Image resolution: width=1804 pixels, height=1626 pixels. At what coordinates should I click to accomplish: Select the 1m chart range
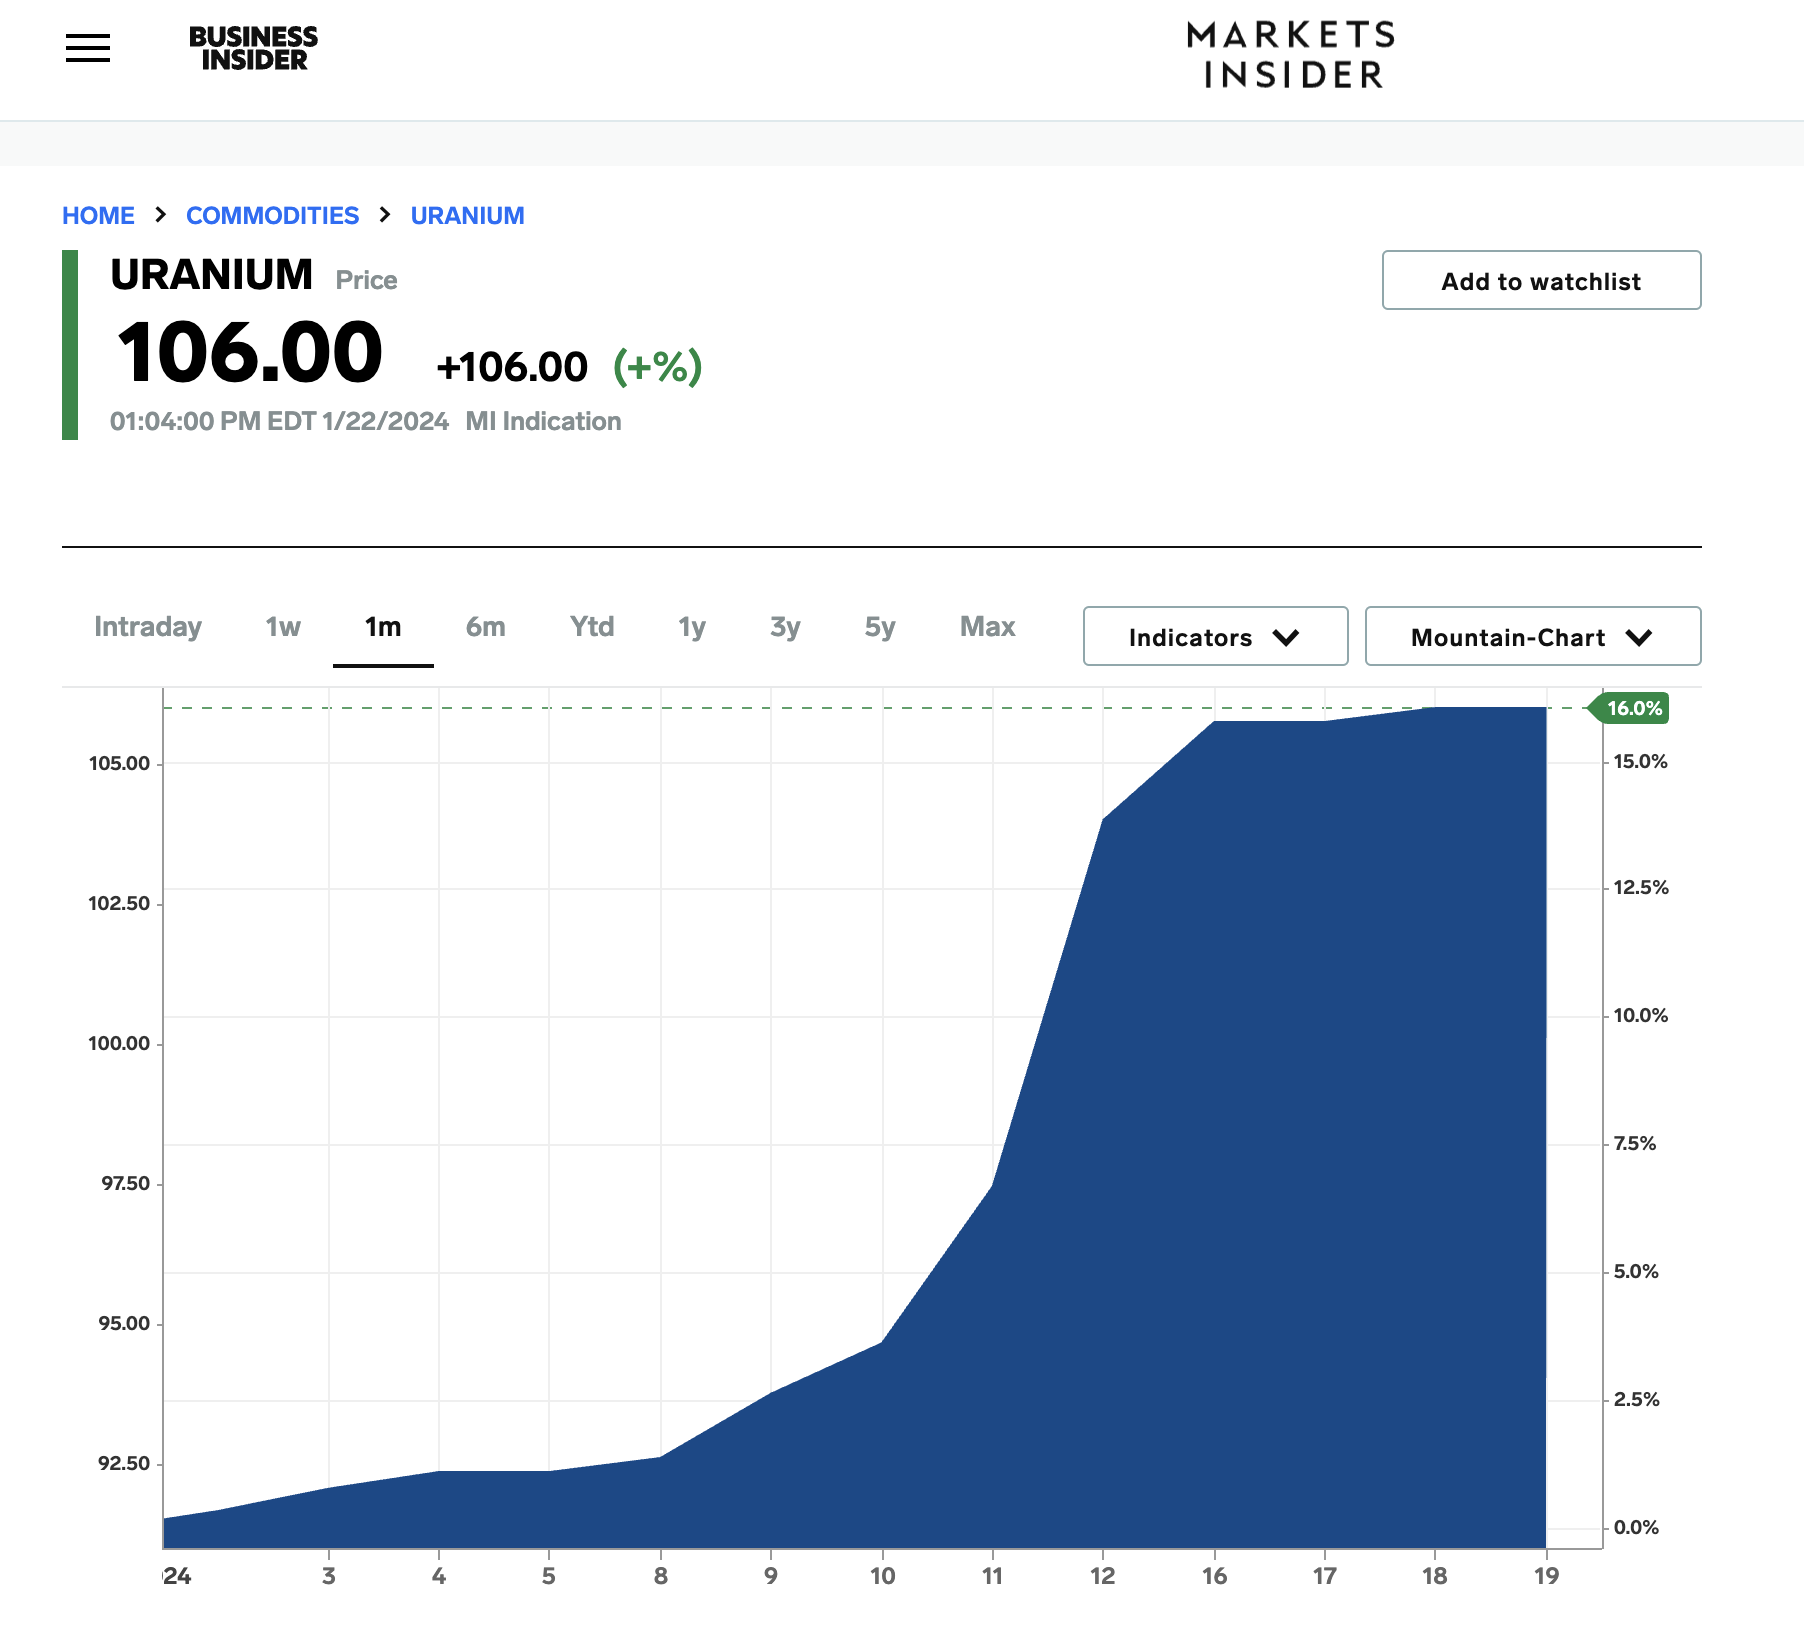[x=383, y=627]
